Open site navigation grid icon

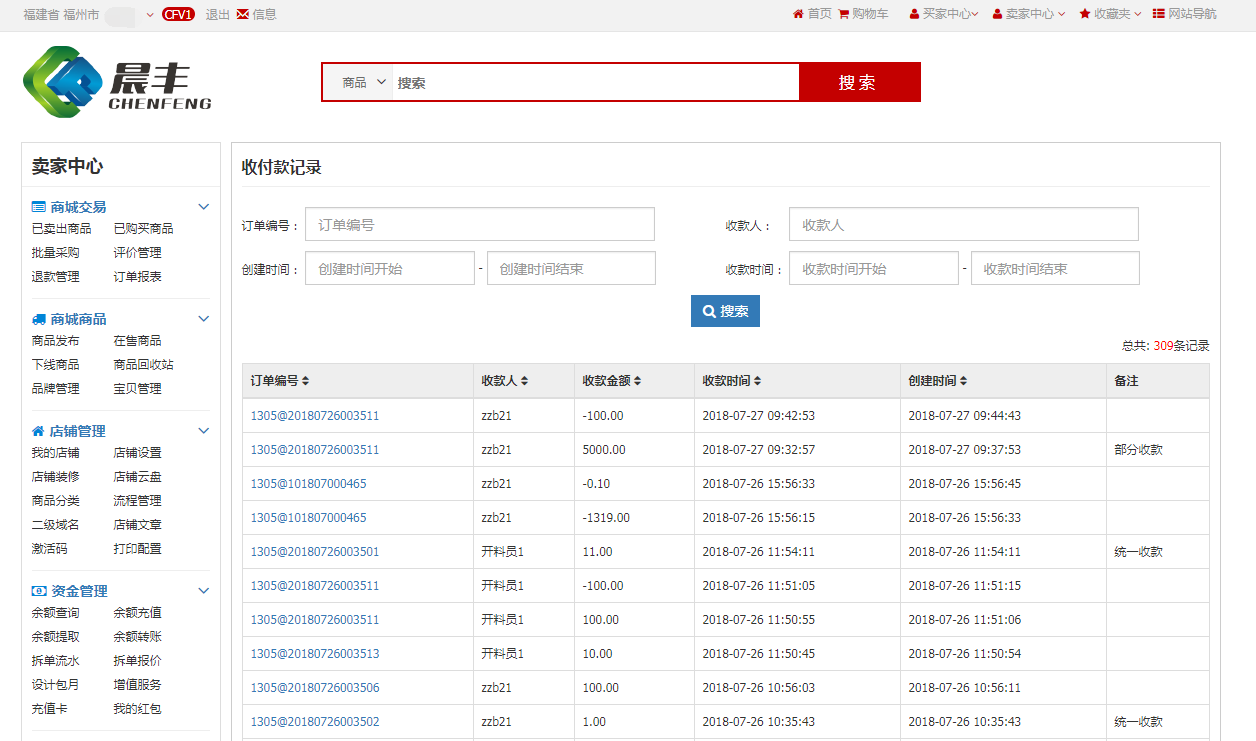coord(1159,14)
